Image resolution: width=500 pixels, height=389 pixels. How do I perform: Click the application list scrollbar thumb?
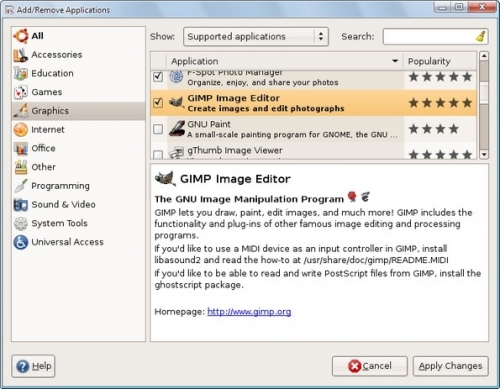tap(484, 92)
